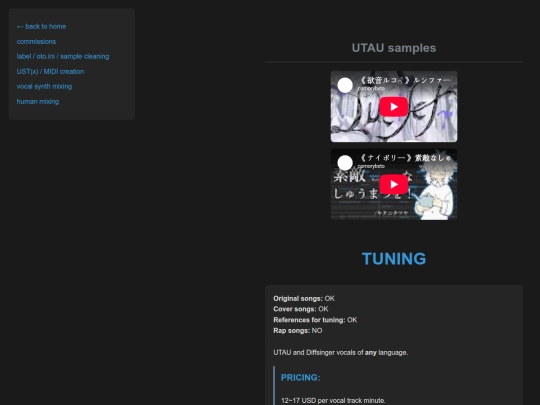Select the 'Cover songs: OK' line
This screenshot has width=540, height=405.
301,309
